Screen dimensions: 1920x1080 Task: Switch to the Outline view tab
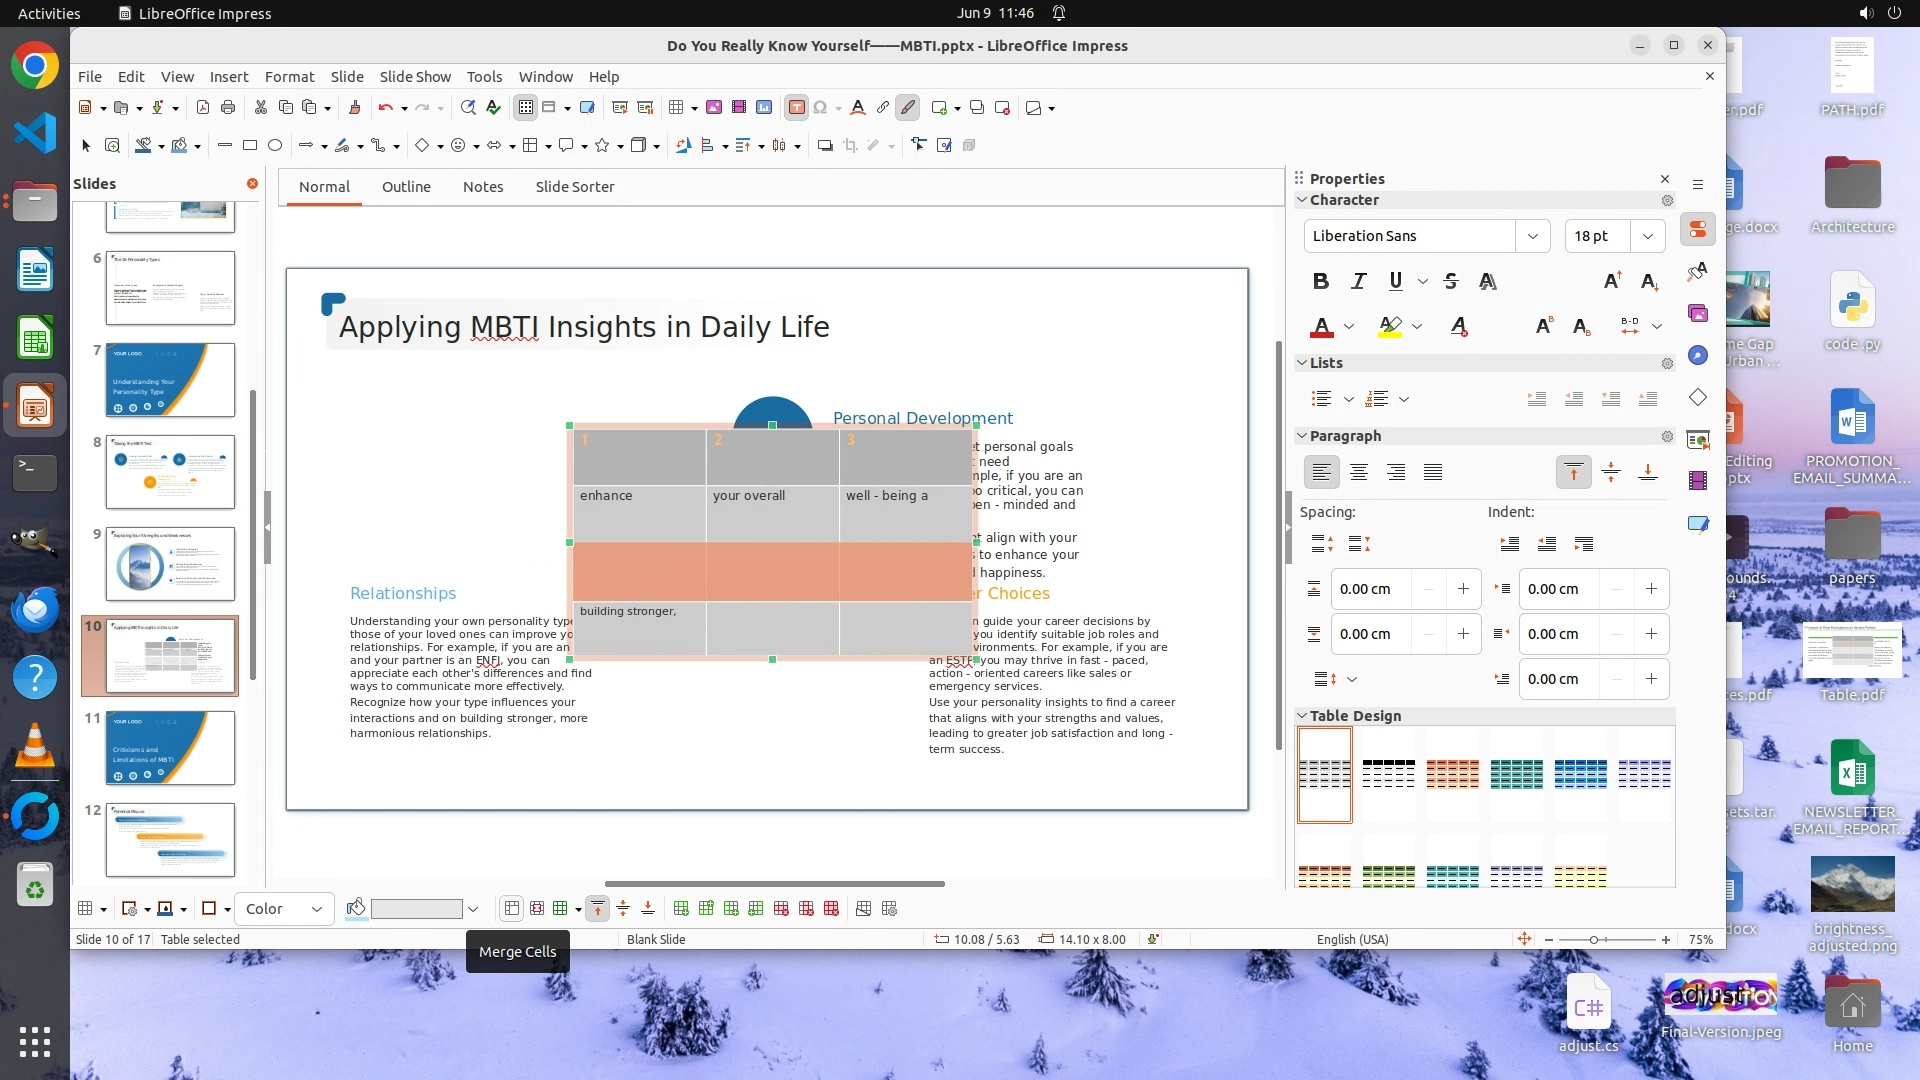tap(406, 187)
